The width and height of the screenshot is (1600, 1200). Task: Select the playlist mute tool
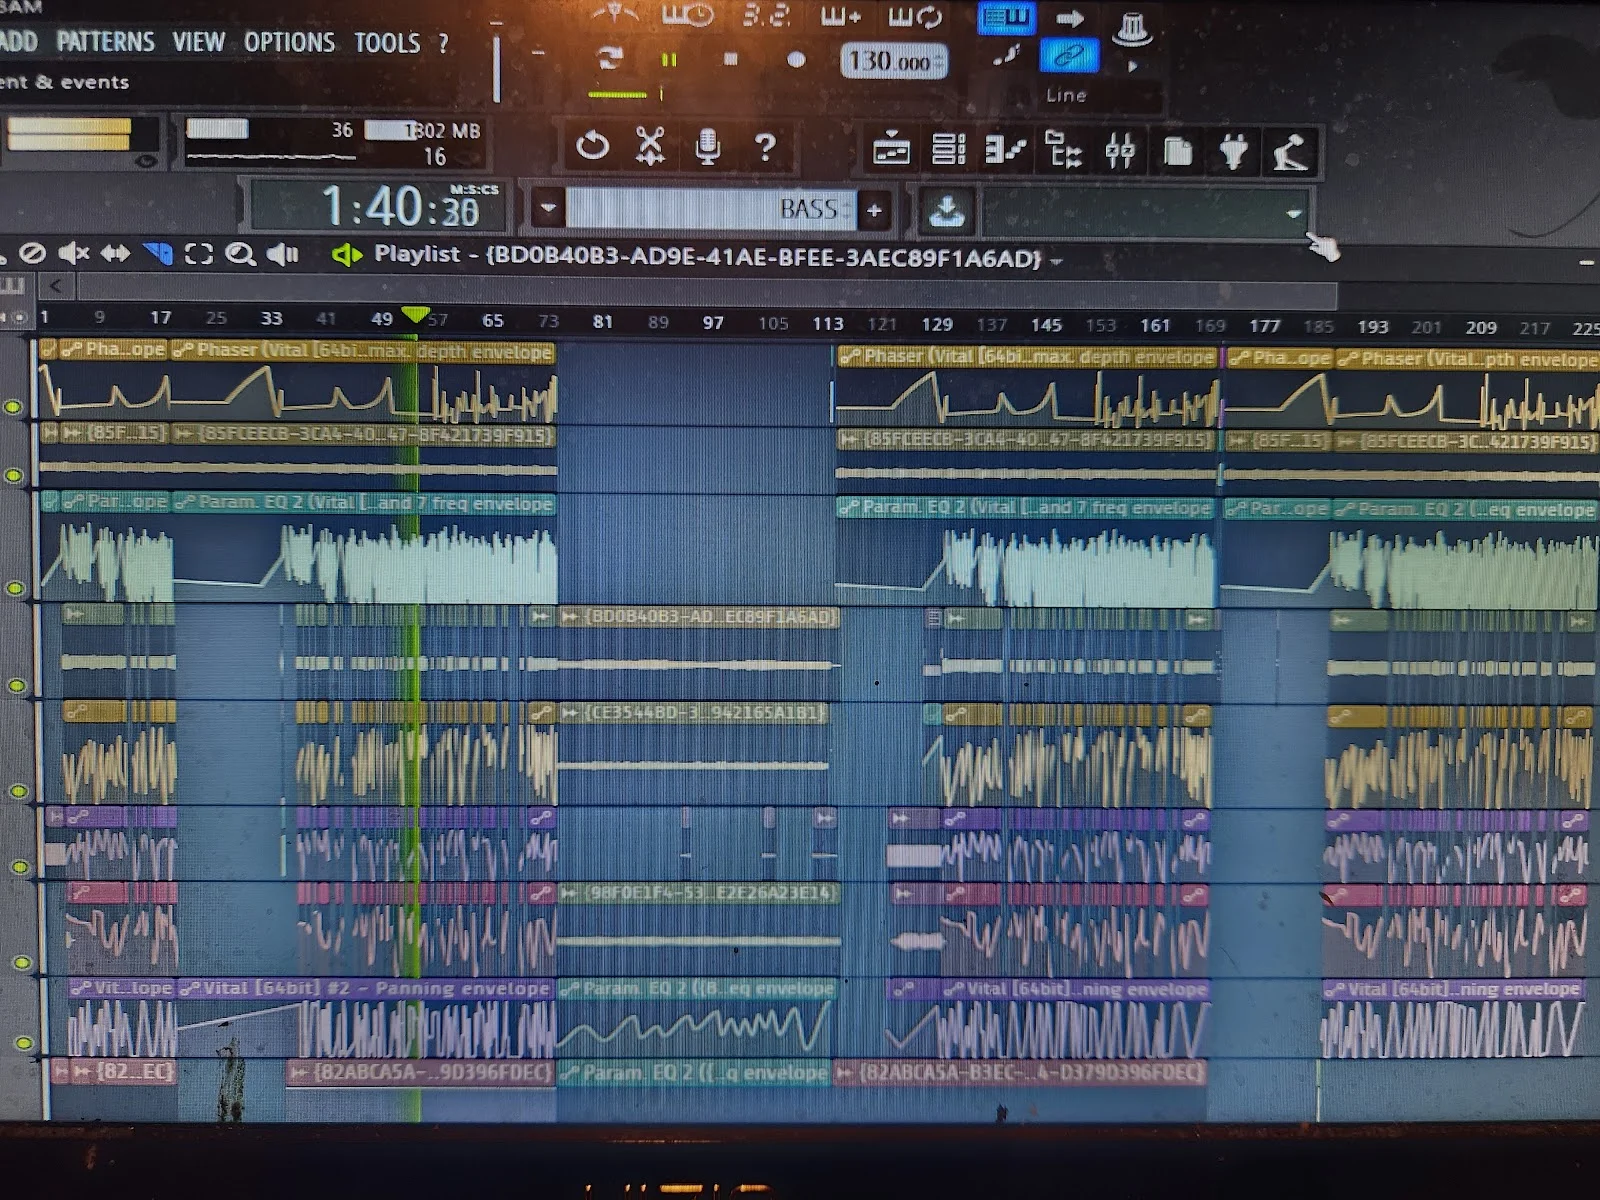click(74, 254)
